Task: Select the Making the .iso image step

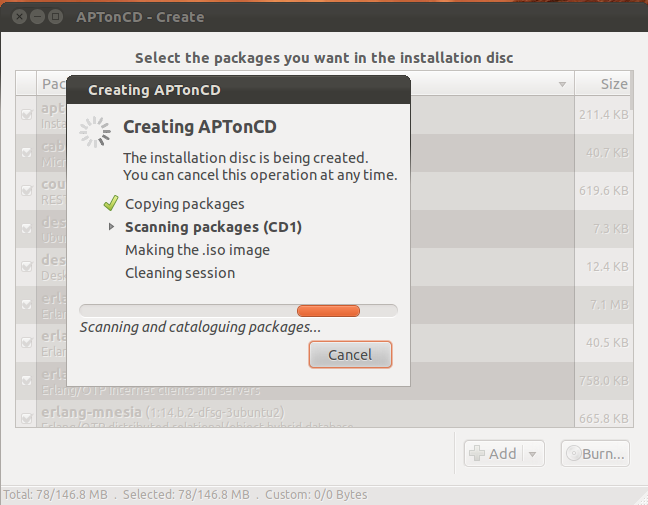Action: point(198,250)
